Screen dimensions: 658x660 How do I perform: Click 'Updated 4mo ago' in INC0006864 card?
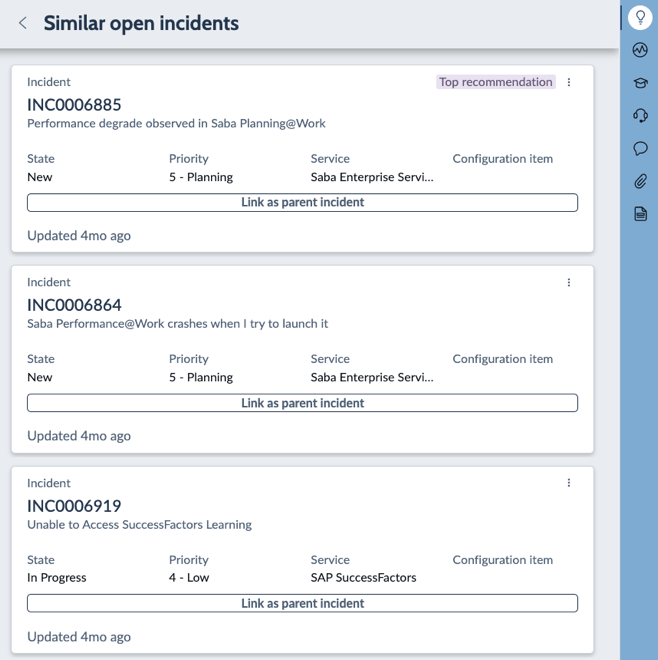(79, 436)
